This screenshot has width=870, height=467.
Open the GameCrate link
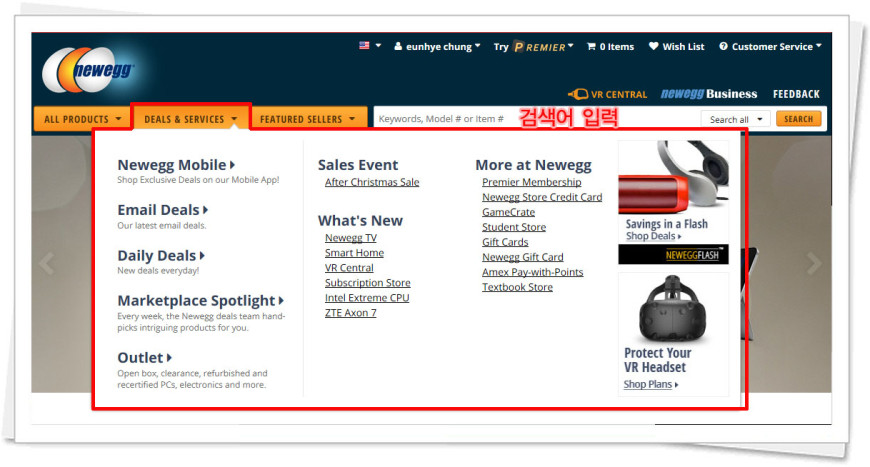coord(508,212)
